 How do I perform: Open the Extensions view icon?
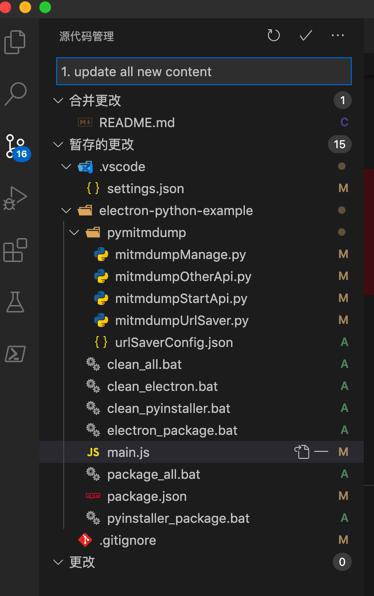coord(15,250)
